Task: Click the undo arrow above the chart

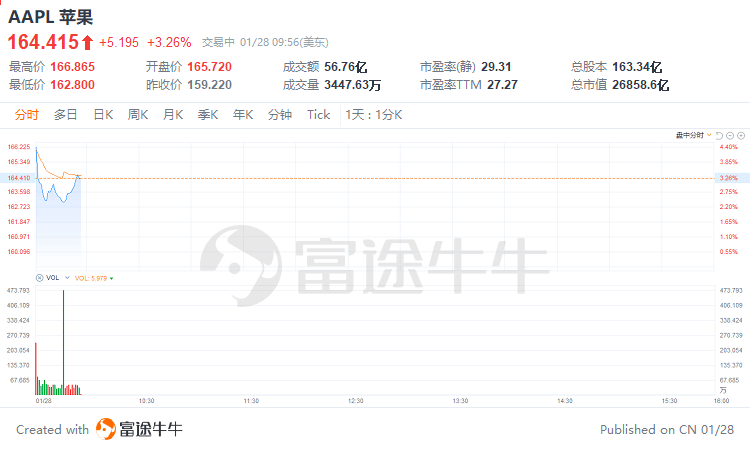Action: tap(719, 136)
